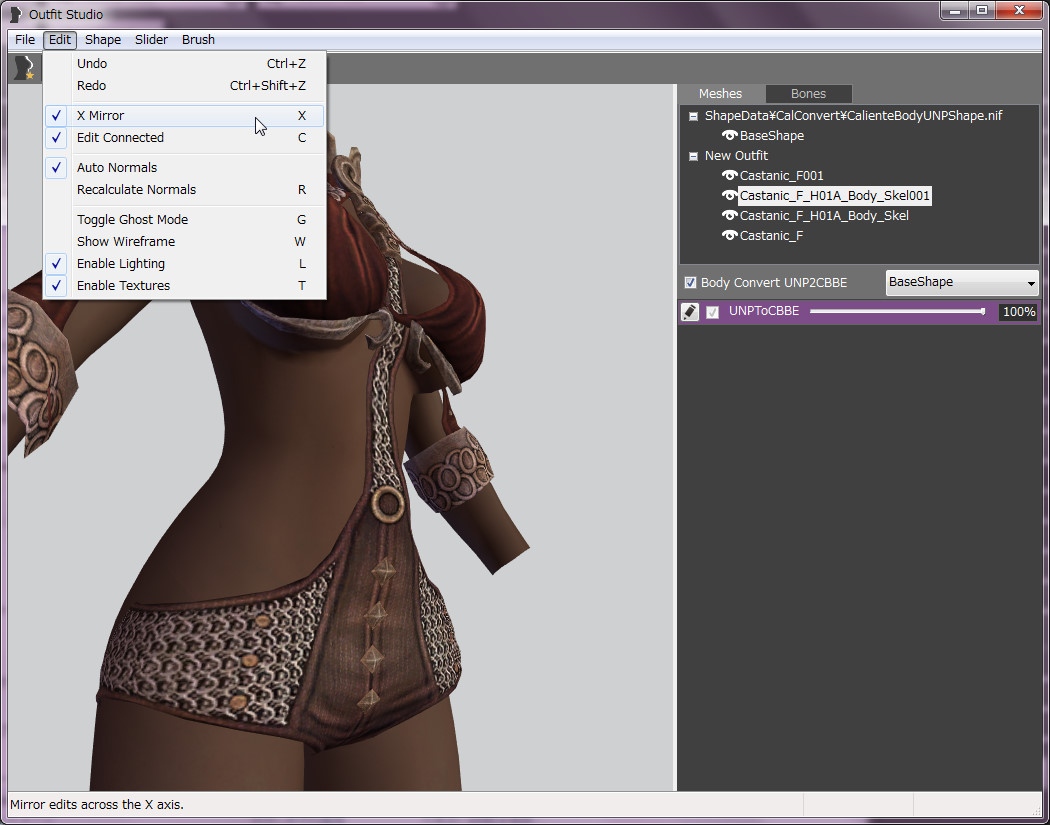Collapse the CalienteBodyUNPShape.nif tree node
Screen dimensions: 1050x825
coord(693,116)
